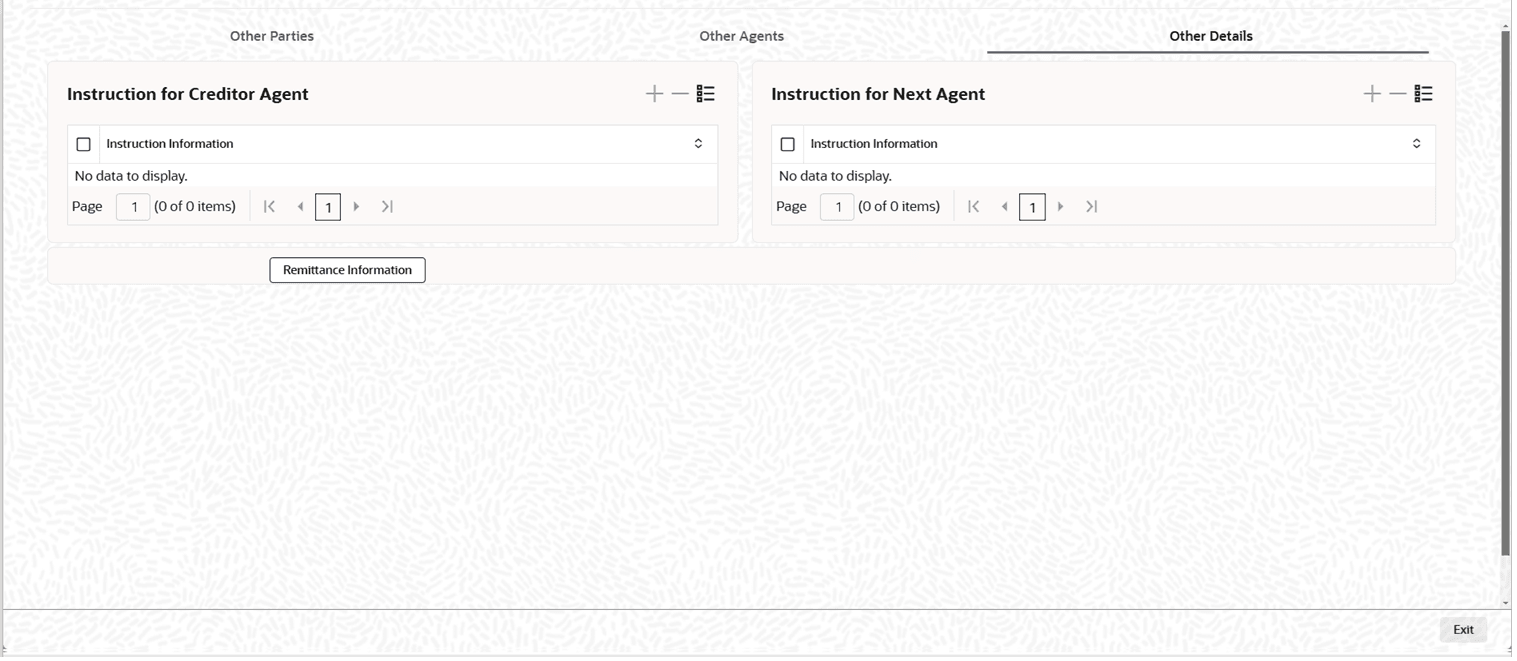Add row to Instruction for Creditor Agent
This screenshot has height=661, width=1517.
pyautogui.click(x=654, y=94)
